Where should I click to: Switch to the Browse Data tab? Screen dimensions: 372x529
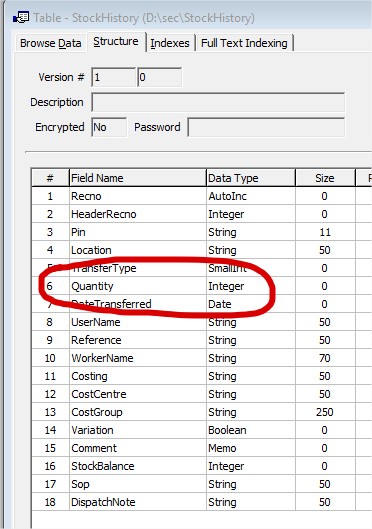point(51,43)
